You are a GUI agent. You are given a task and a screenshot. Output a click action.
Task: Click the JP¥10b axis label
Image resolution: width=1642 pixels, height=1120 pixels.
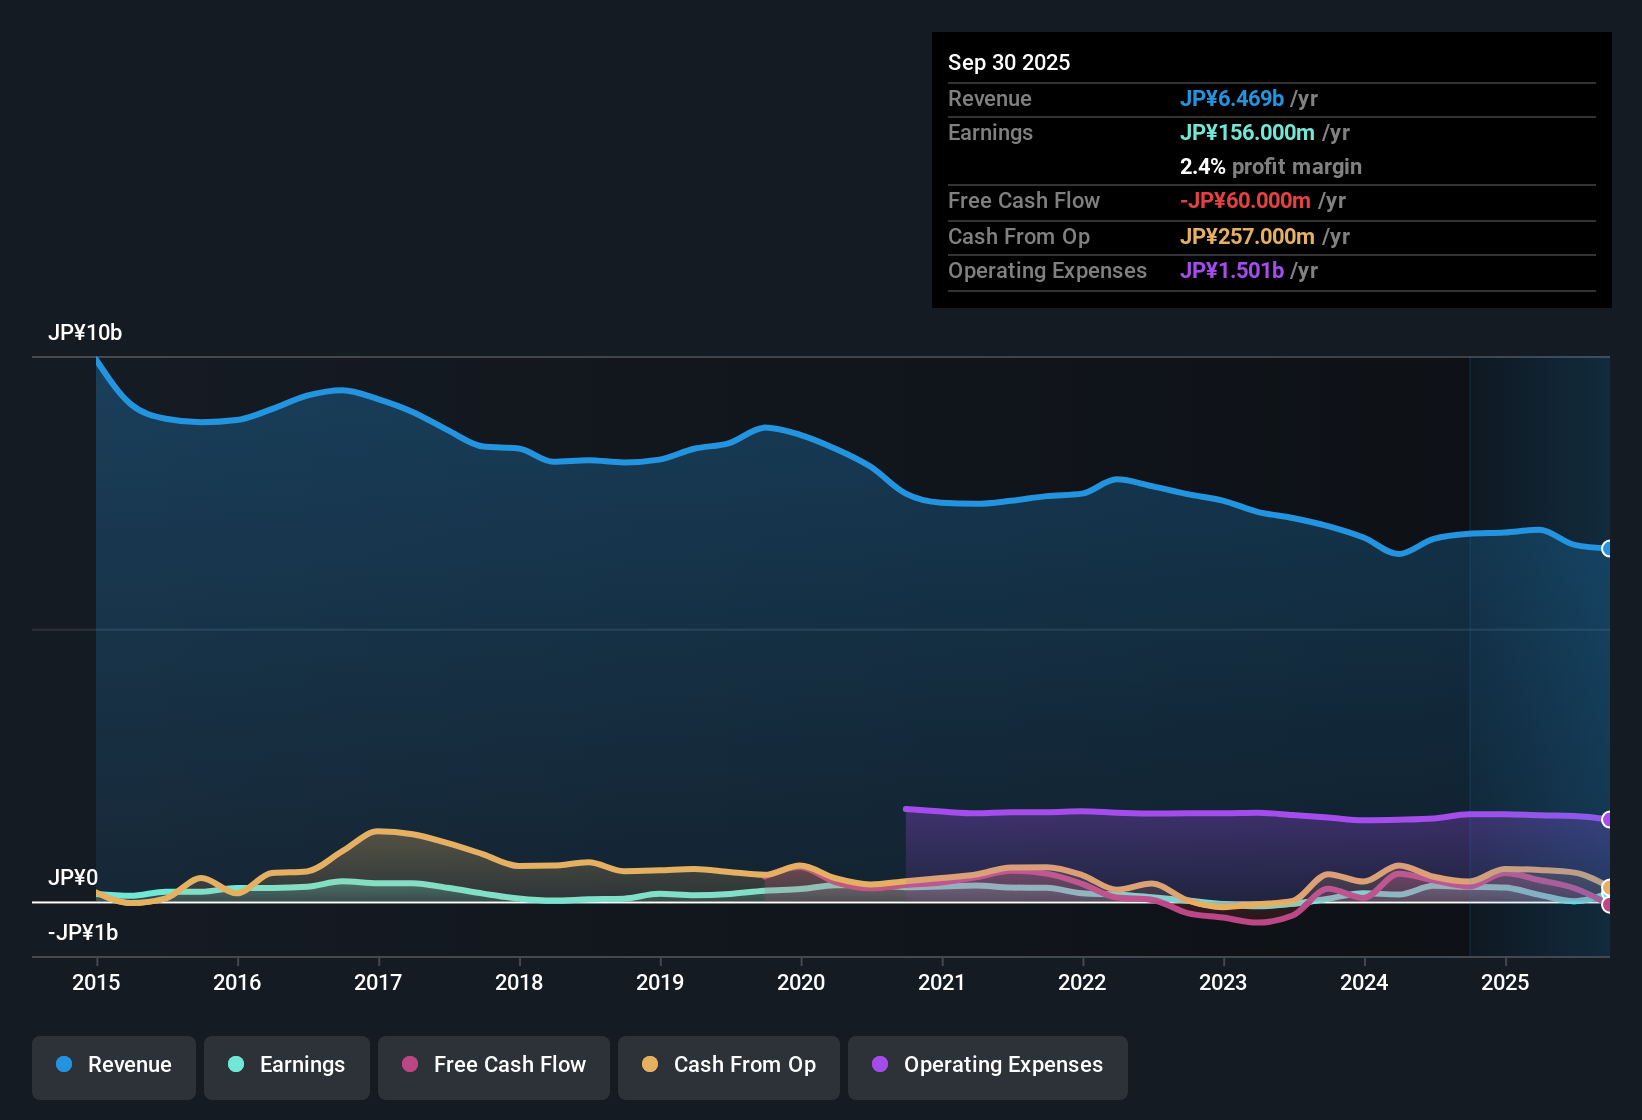86,332
